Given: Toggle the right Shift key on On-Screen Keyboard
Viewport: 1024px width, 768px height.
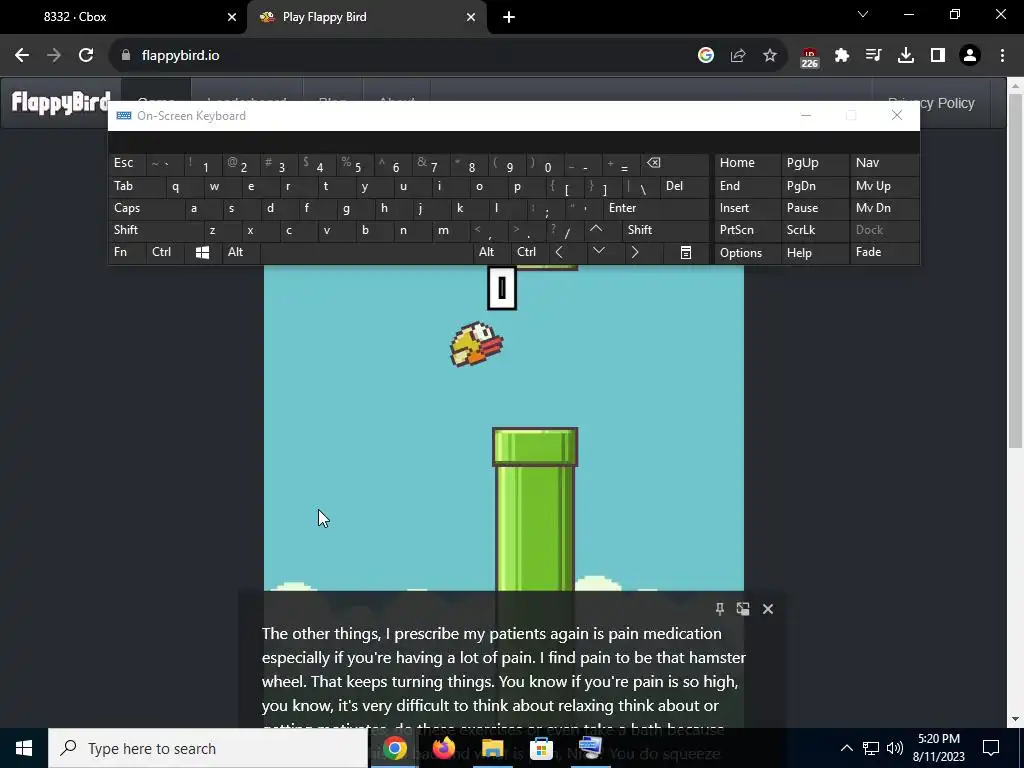Looking at the screenshot, I should click(x=665, y=230).
